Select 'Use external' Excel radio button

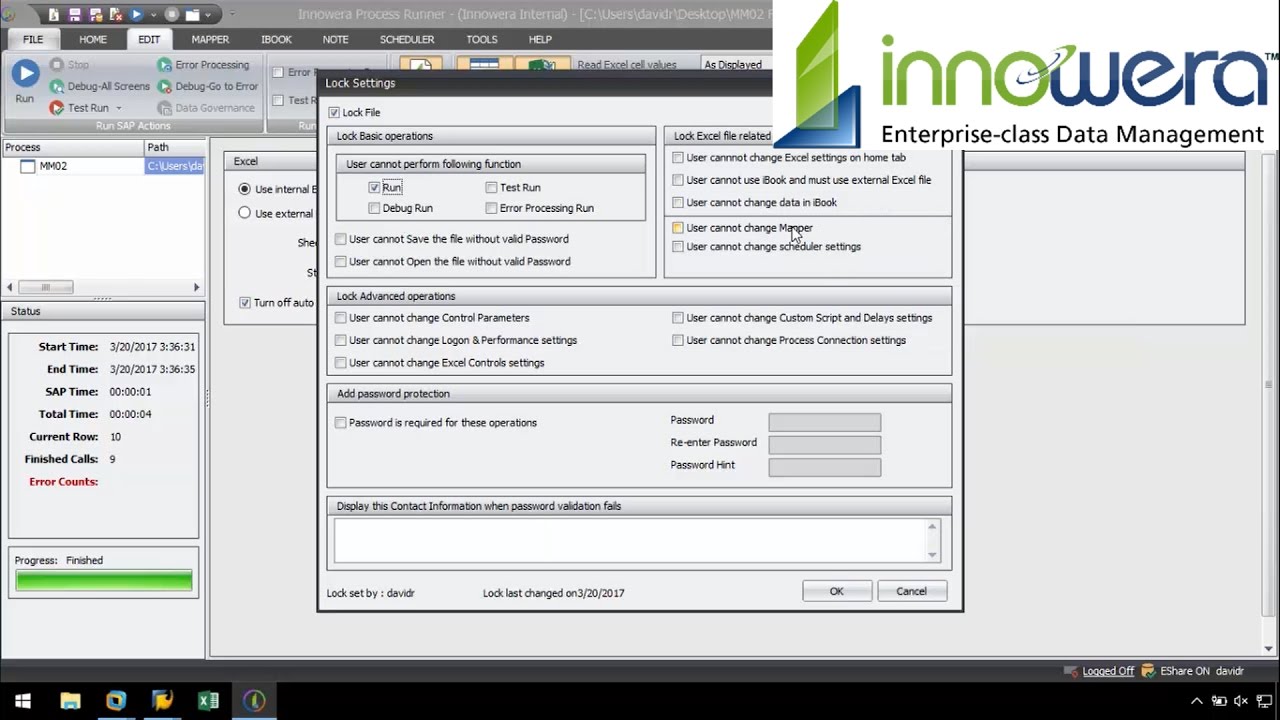pyautogui.click(x=244, y=213)
